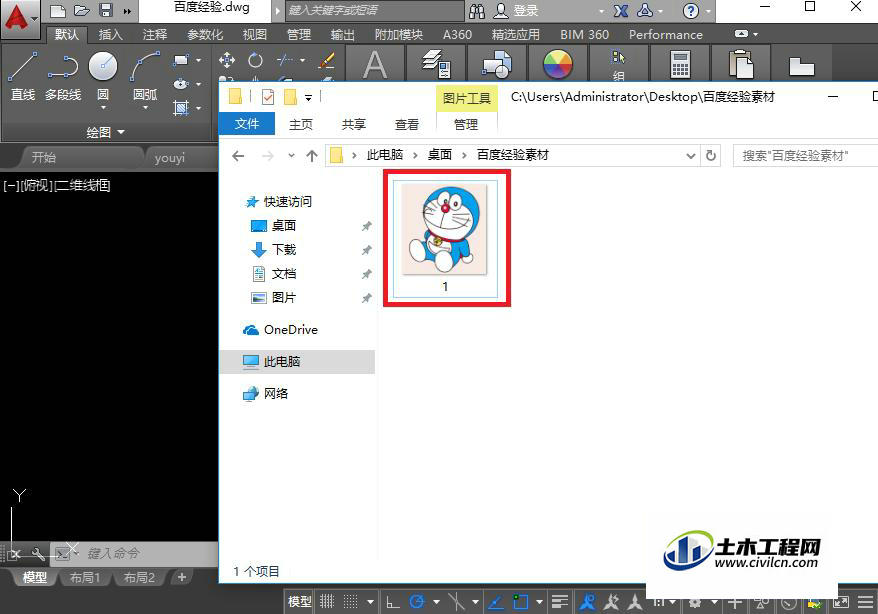Toggle 2D object snap square icon
The width and height of the screenshot is (878, 614).
tap(521, 602)
